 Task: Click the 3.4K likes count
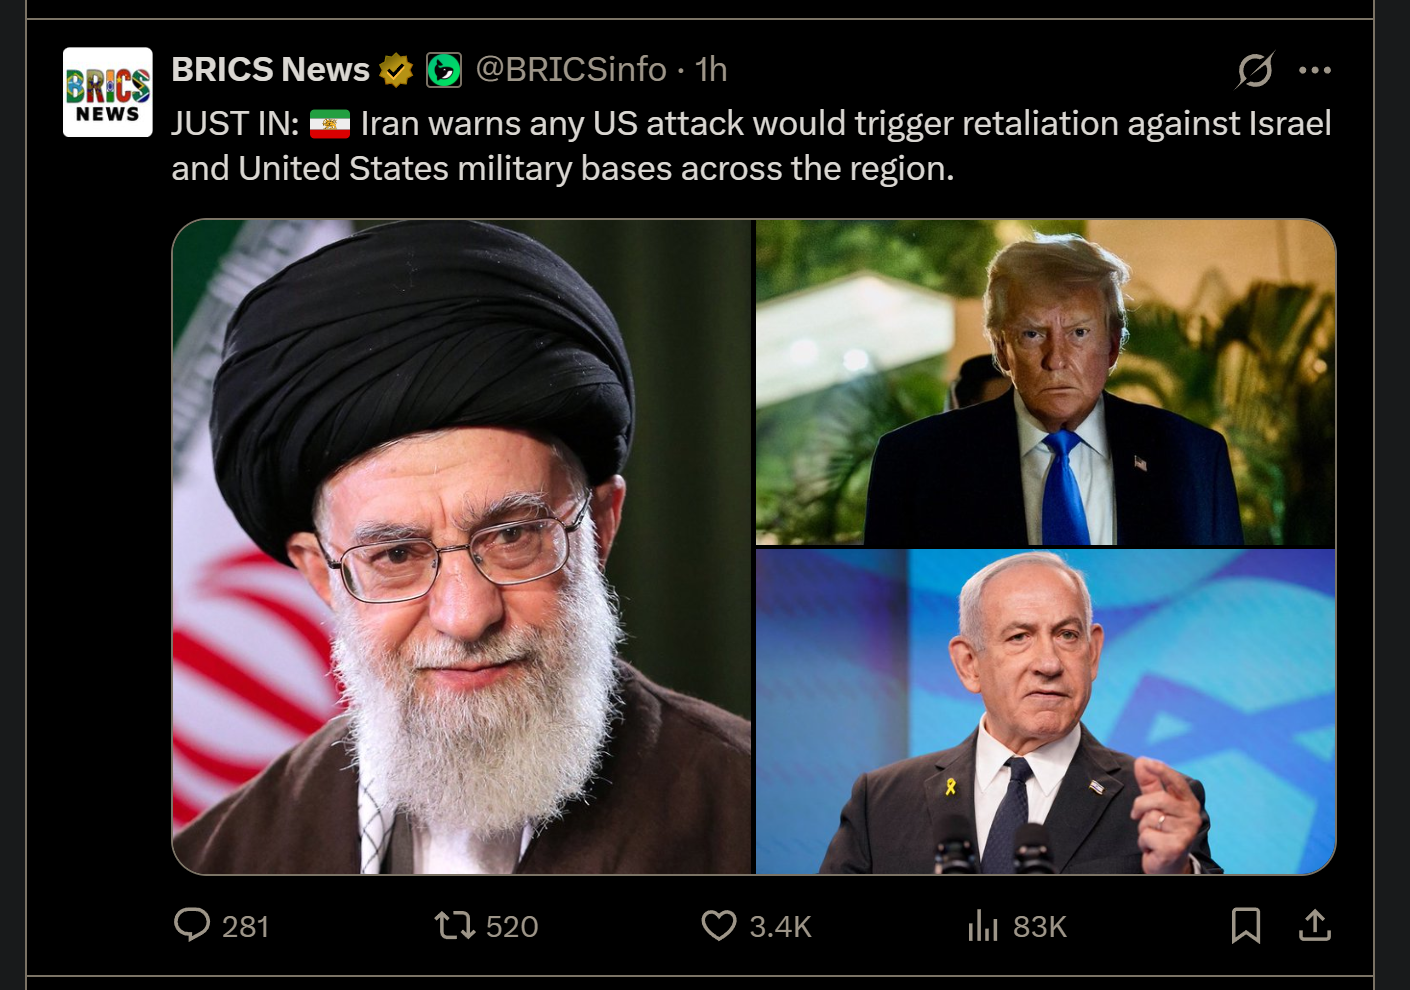tap(780, 927)
